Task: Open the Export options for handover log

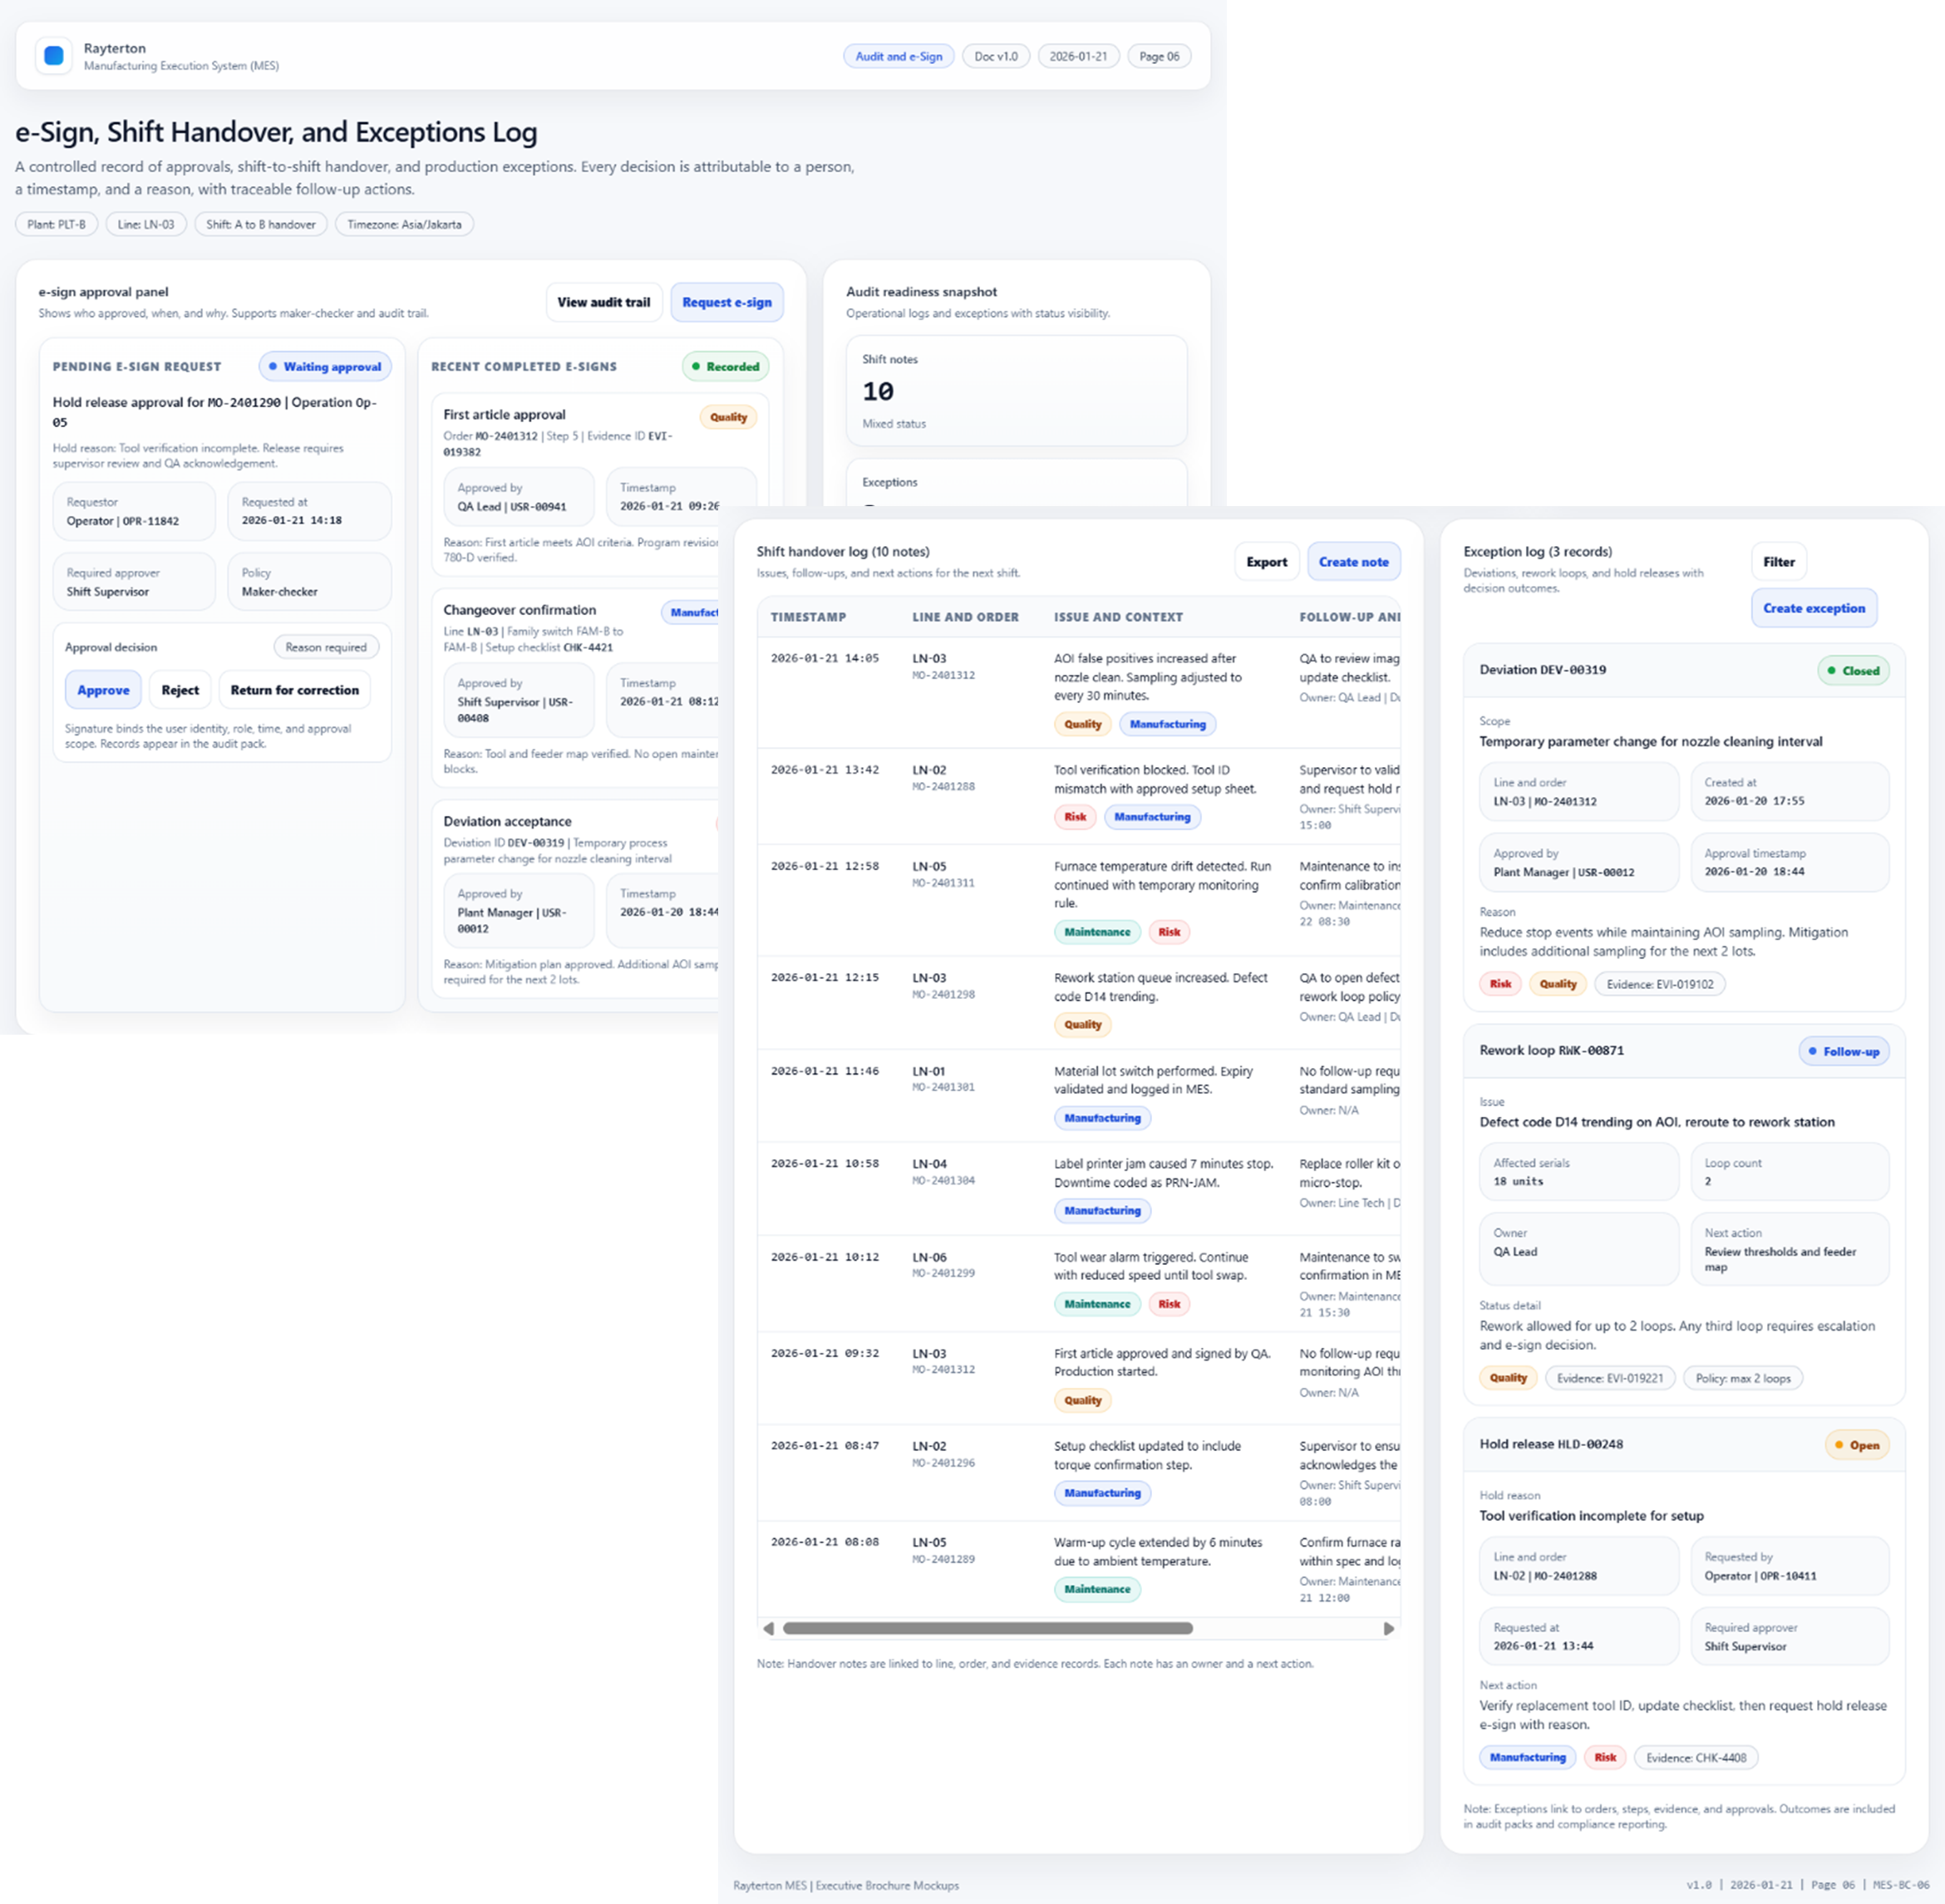Action: (1266, 562)
